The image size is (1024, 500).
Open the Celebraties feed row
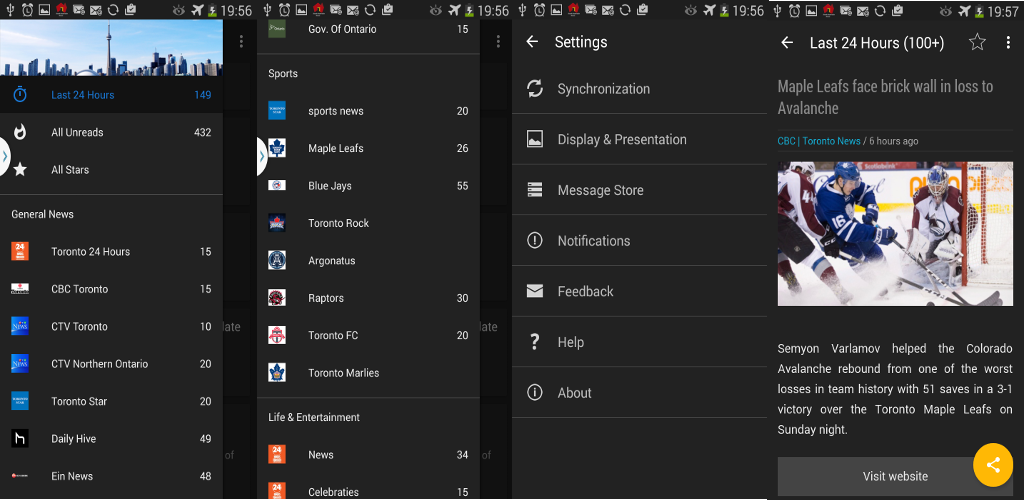point(368,488)
